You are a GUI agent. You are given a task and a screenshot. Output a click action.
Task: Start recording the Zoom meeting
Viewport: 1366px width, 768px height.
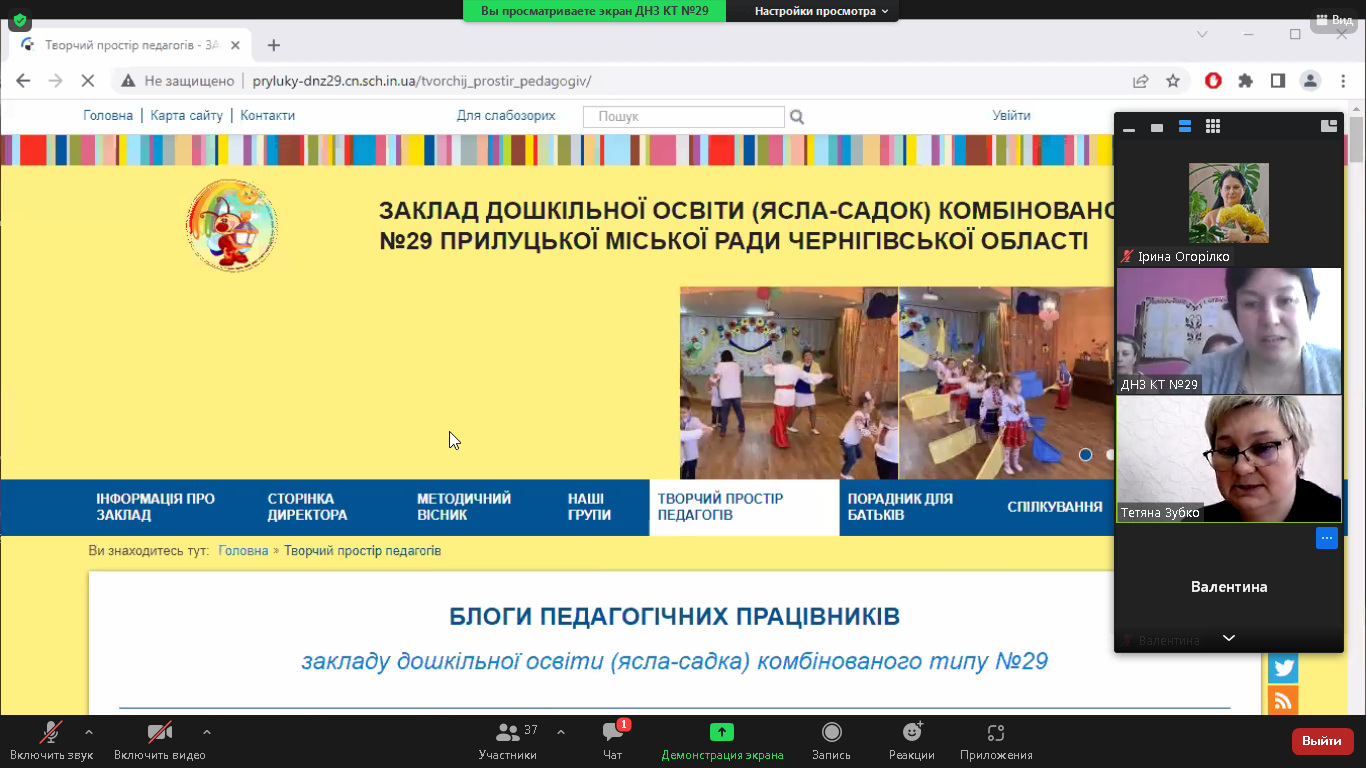[831, 741]
